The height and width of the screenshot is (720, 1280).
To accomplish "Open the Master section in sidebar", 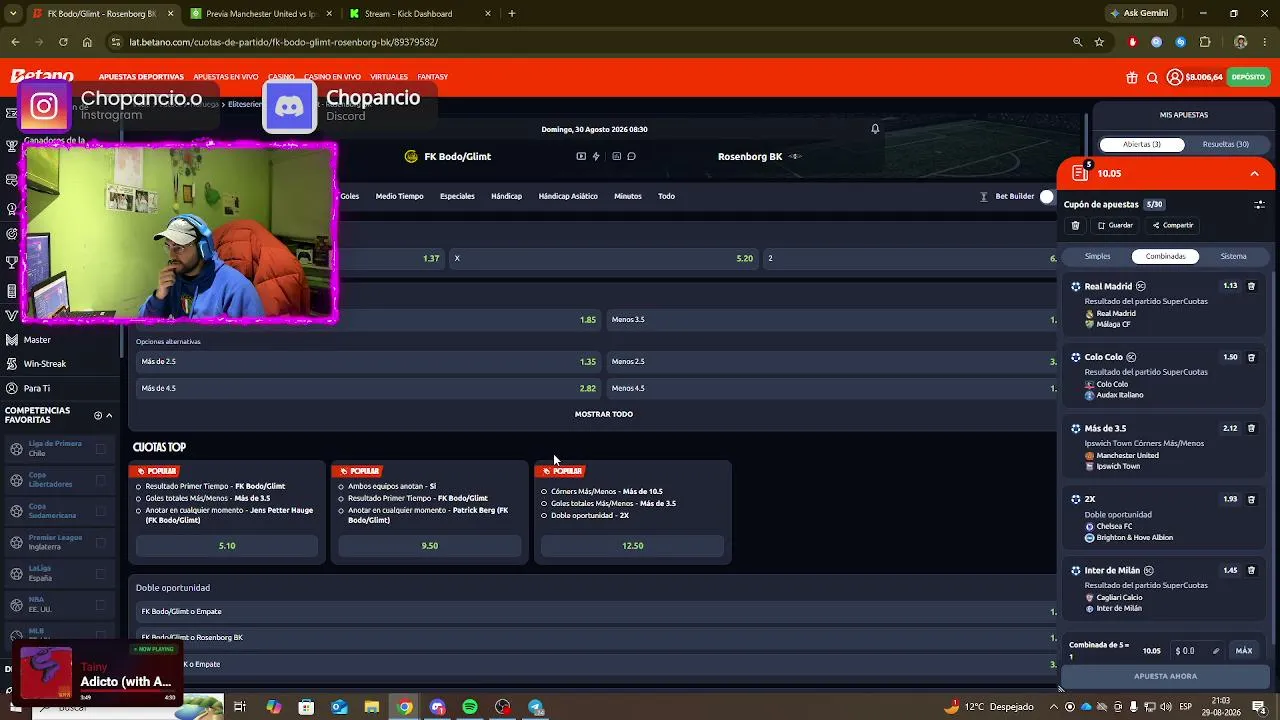I will click(37, 340).
